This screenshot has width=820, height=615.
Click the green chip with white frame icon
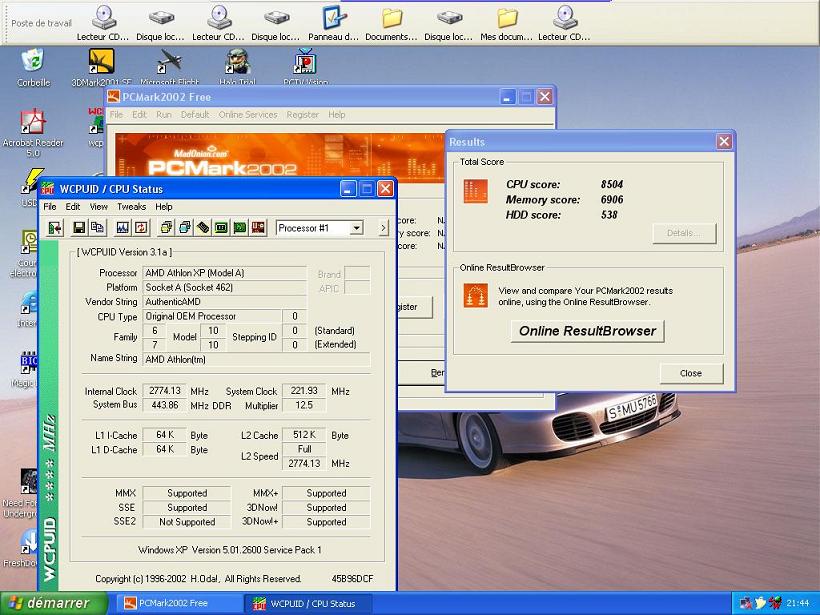click(x=221, y=228)
